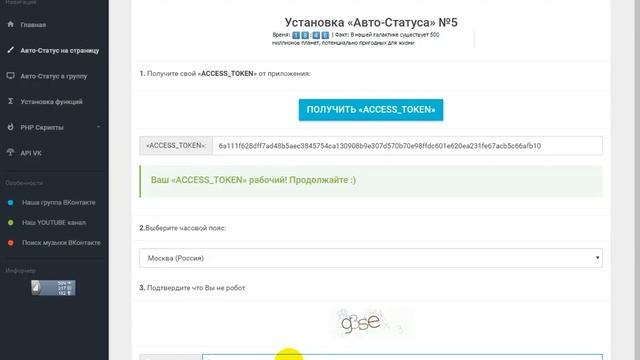640x360 pixels.
Task: Click the text Ваш «ACCESS_TOKEN» рабочий! Продолжайте
Action: [x=253, y=180]
